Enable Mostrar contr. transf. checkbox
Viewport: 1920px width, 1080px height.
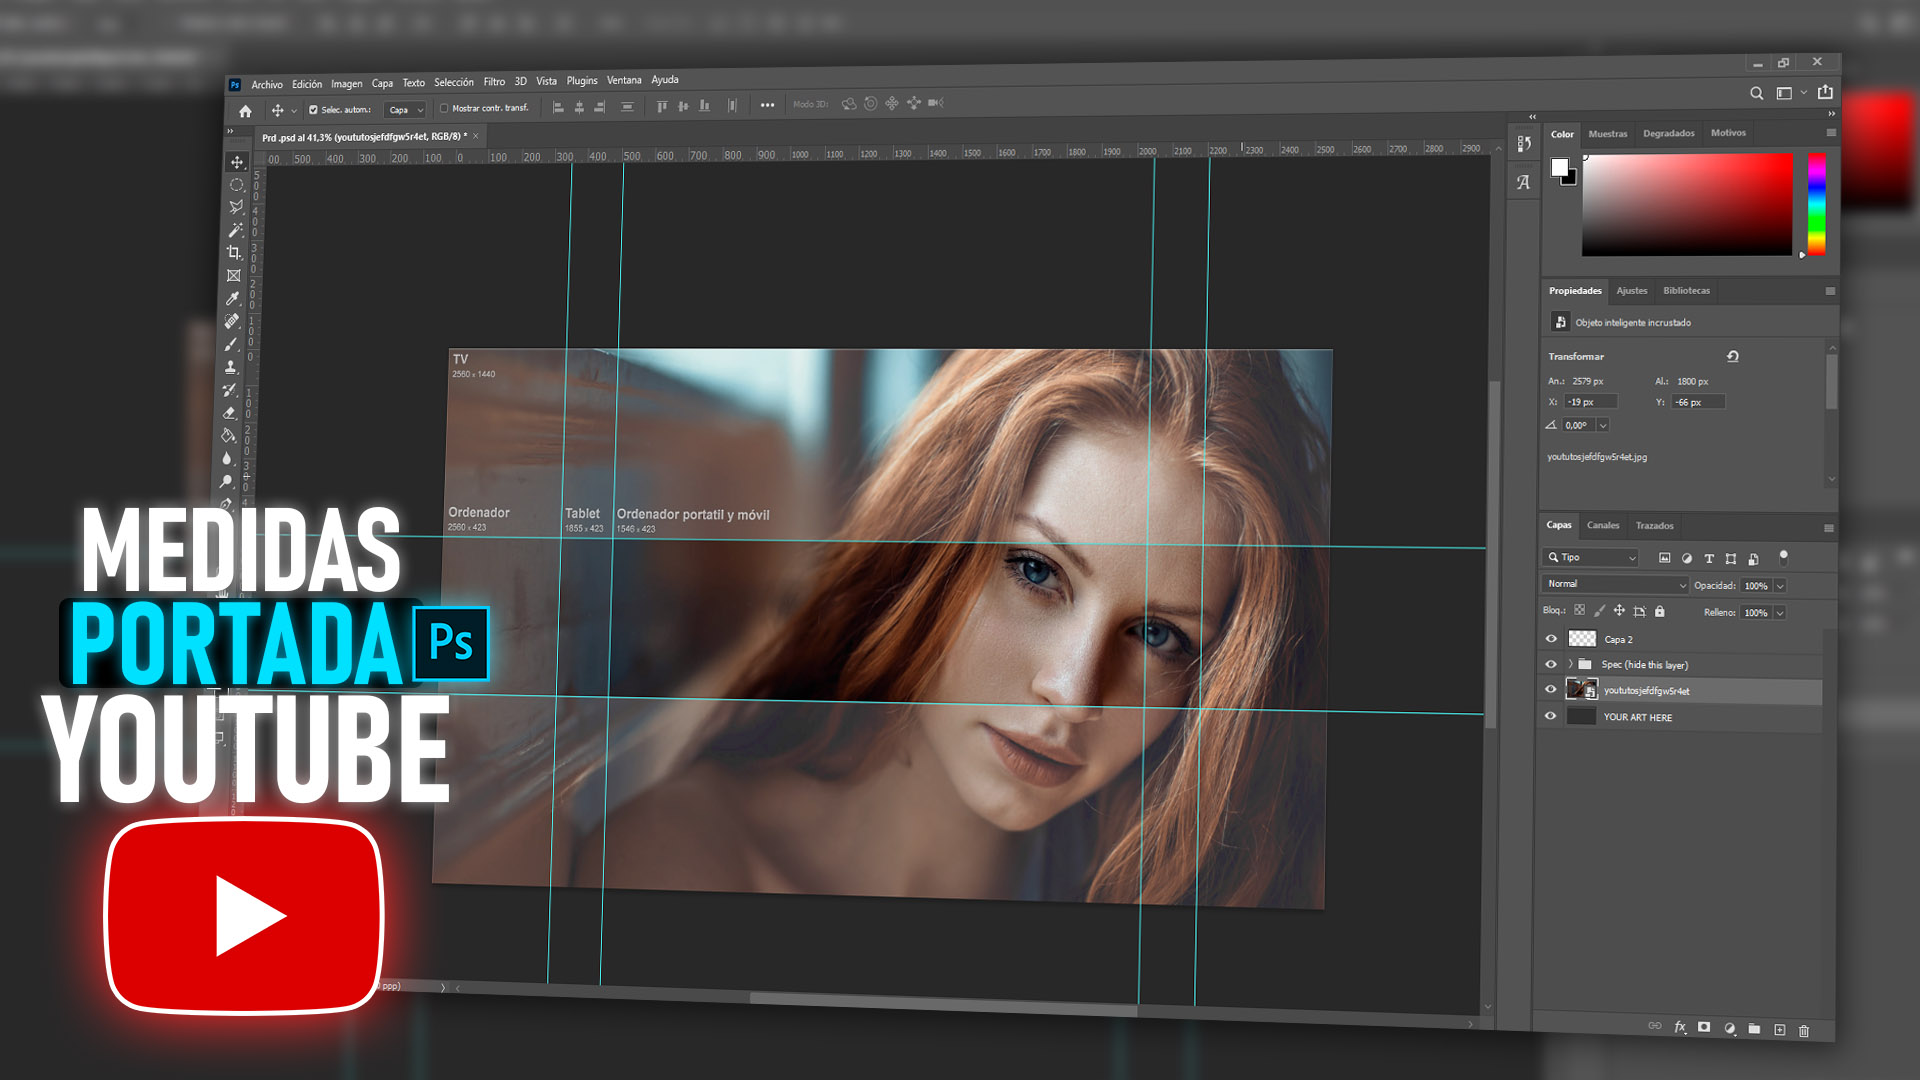tap(444, 109)
